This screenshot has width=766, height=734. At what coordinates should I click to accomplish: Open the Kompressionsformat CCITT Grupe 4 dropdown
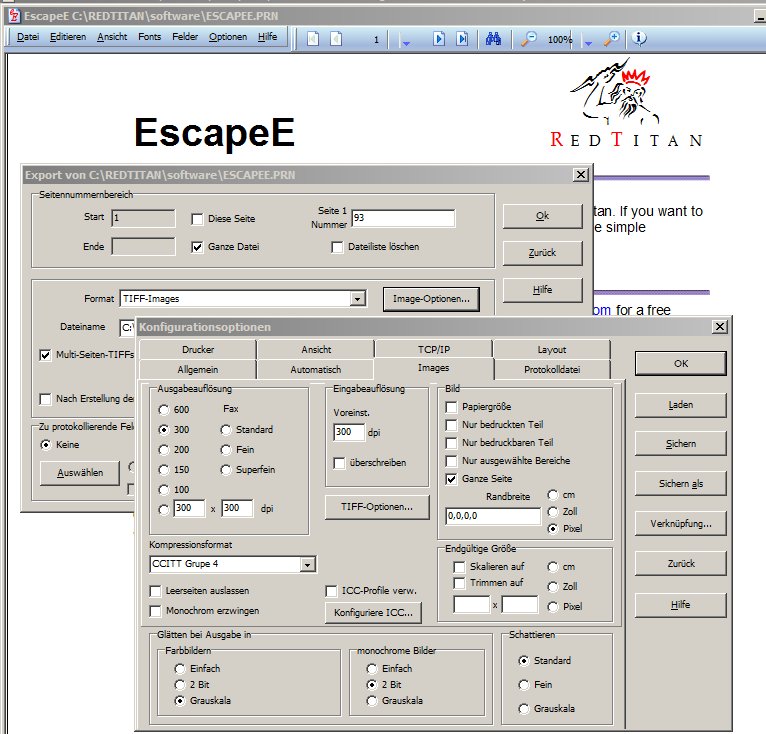coord(307,564)
